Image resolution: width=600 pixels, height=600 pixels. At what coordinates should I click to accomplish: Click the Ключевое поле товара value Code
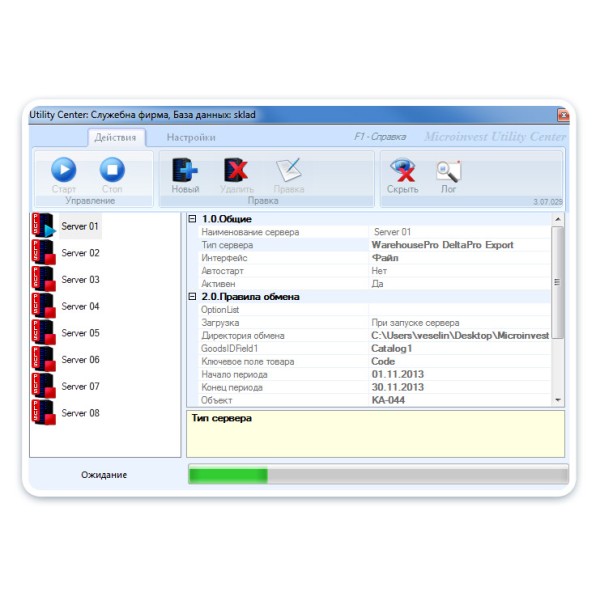click(x=383, y=362)
